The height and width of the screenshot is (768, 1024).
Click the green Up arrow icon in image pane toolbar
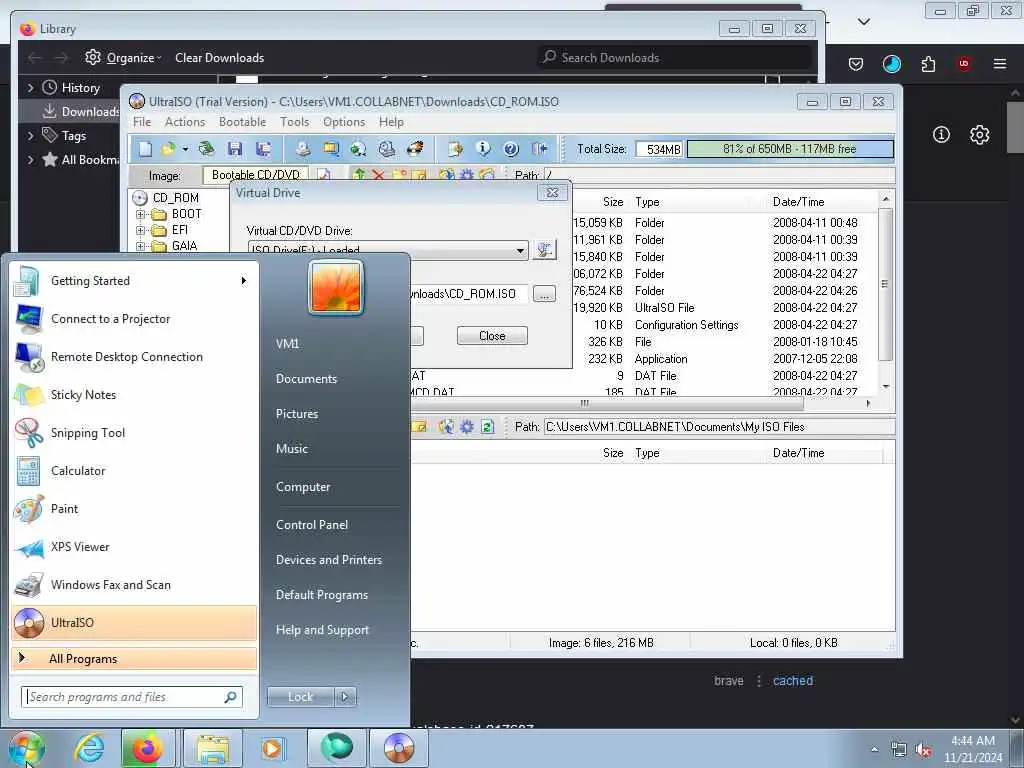click(359, 174)
